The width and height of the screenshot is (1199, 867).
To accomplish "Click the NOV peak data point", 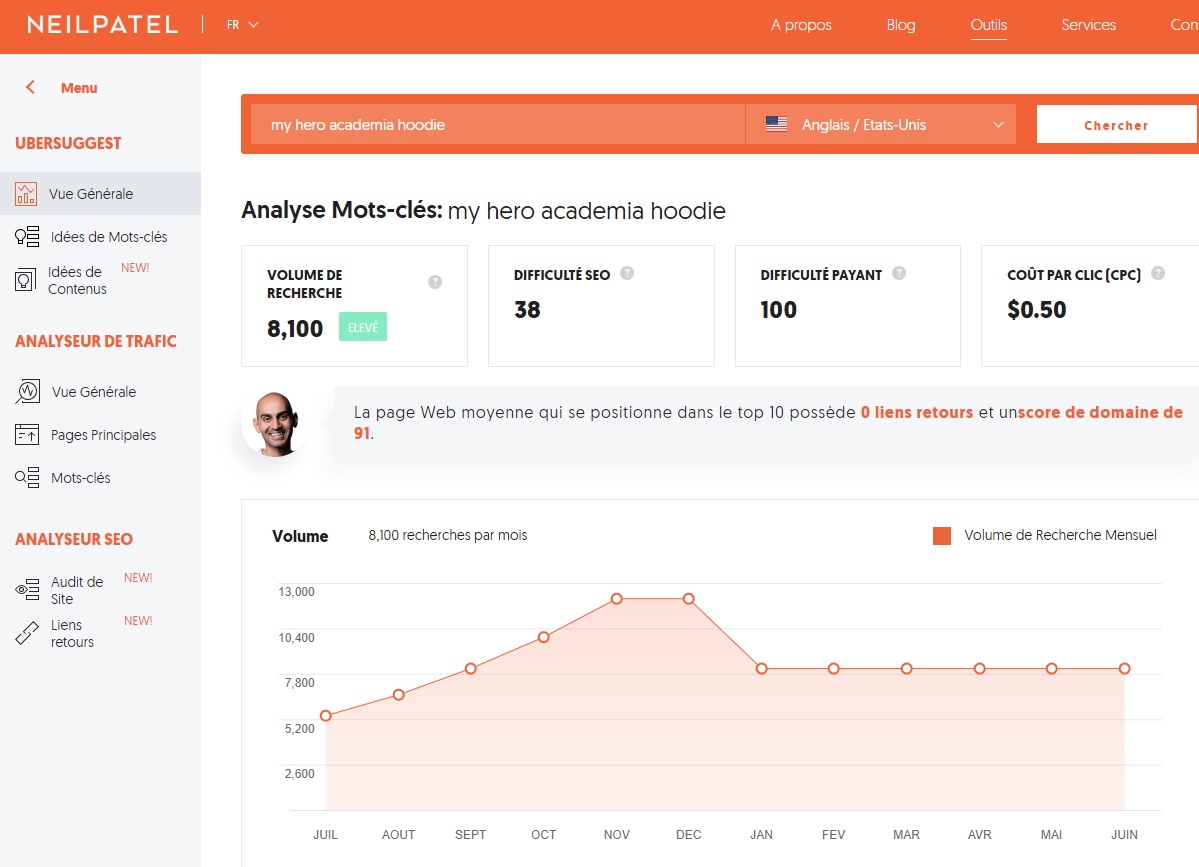I will tap(616, 598).
